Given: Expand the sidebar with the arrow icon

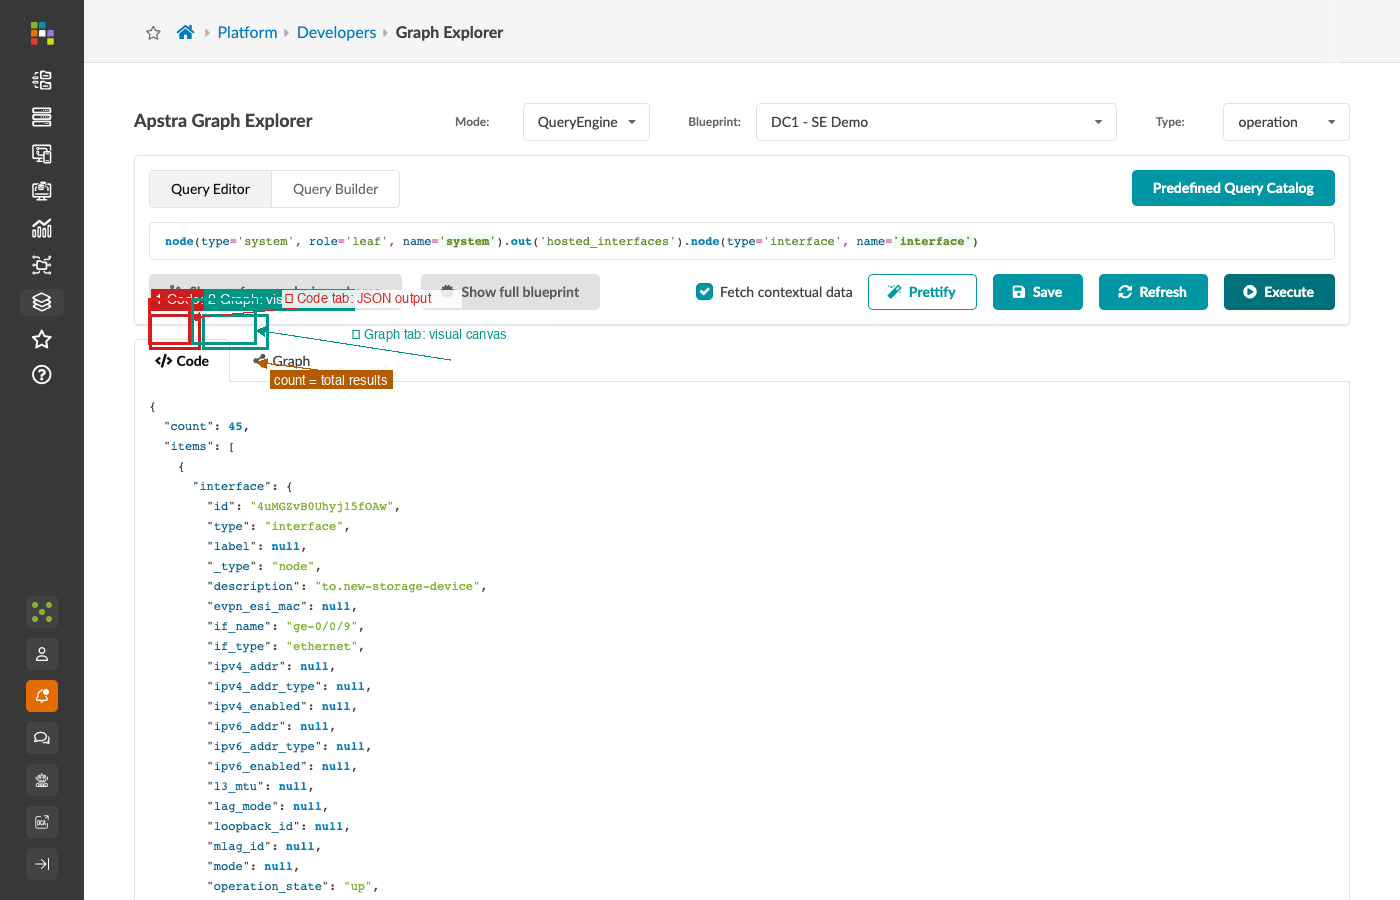Looking at the screenshot, I should [x=42, y=864].
